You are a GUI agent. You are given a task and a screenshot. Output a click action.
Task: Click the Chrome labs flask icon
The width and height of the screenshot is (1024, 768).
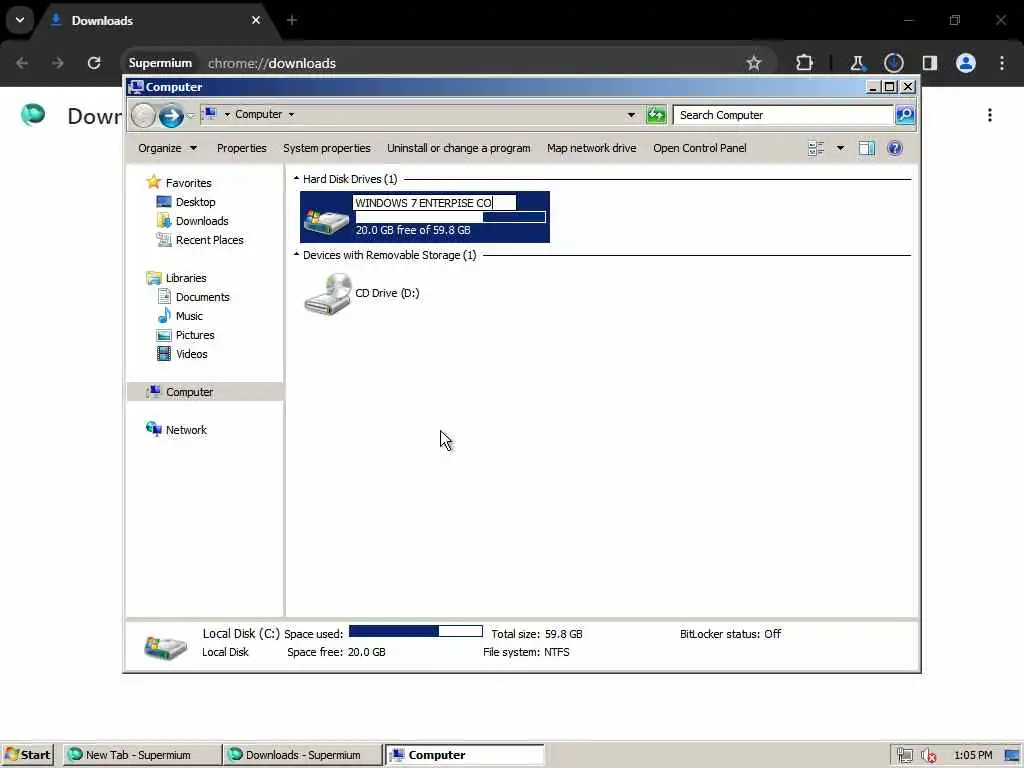click(857, 63)
